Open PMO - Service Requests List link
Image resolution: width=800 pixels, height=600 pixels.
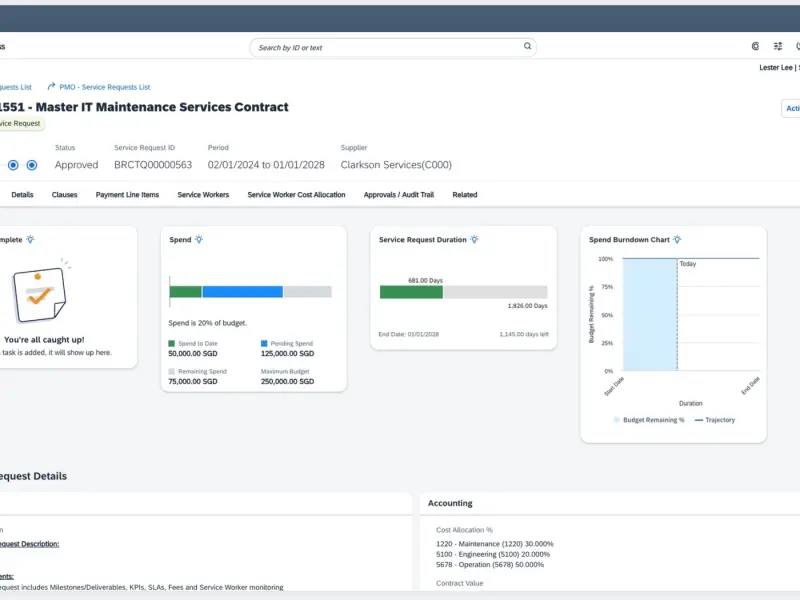[106, 87]
